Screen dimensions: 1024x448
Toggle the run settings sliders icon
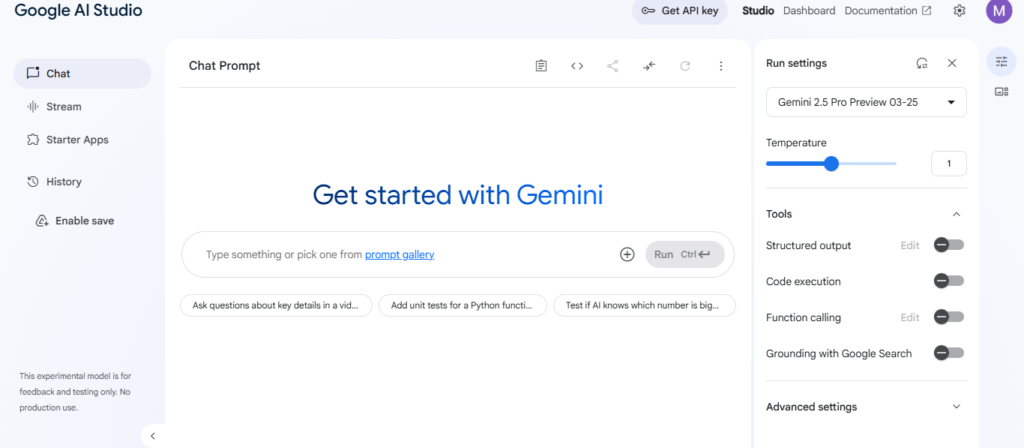(1001, 61)
